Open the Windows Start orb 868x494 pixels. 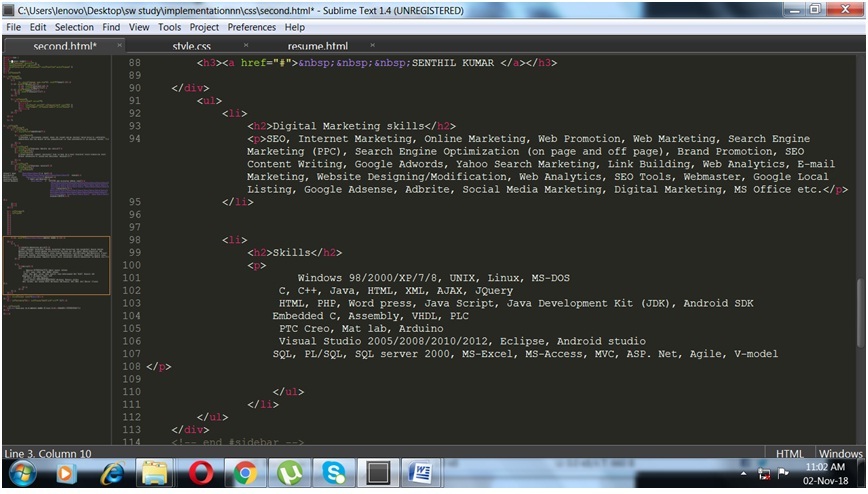pos(23,474)
